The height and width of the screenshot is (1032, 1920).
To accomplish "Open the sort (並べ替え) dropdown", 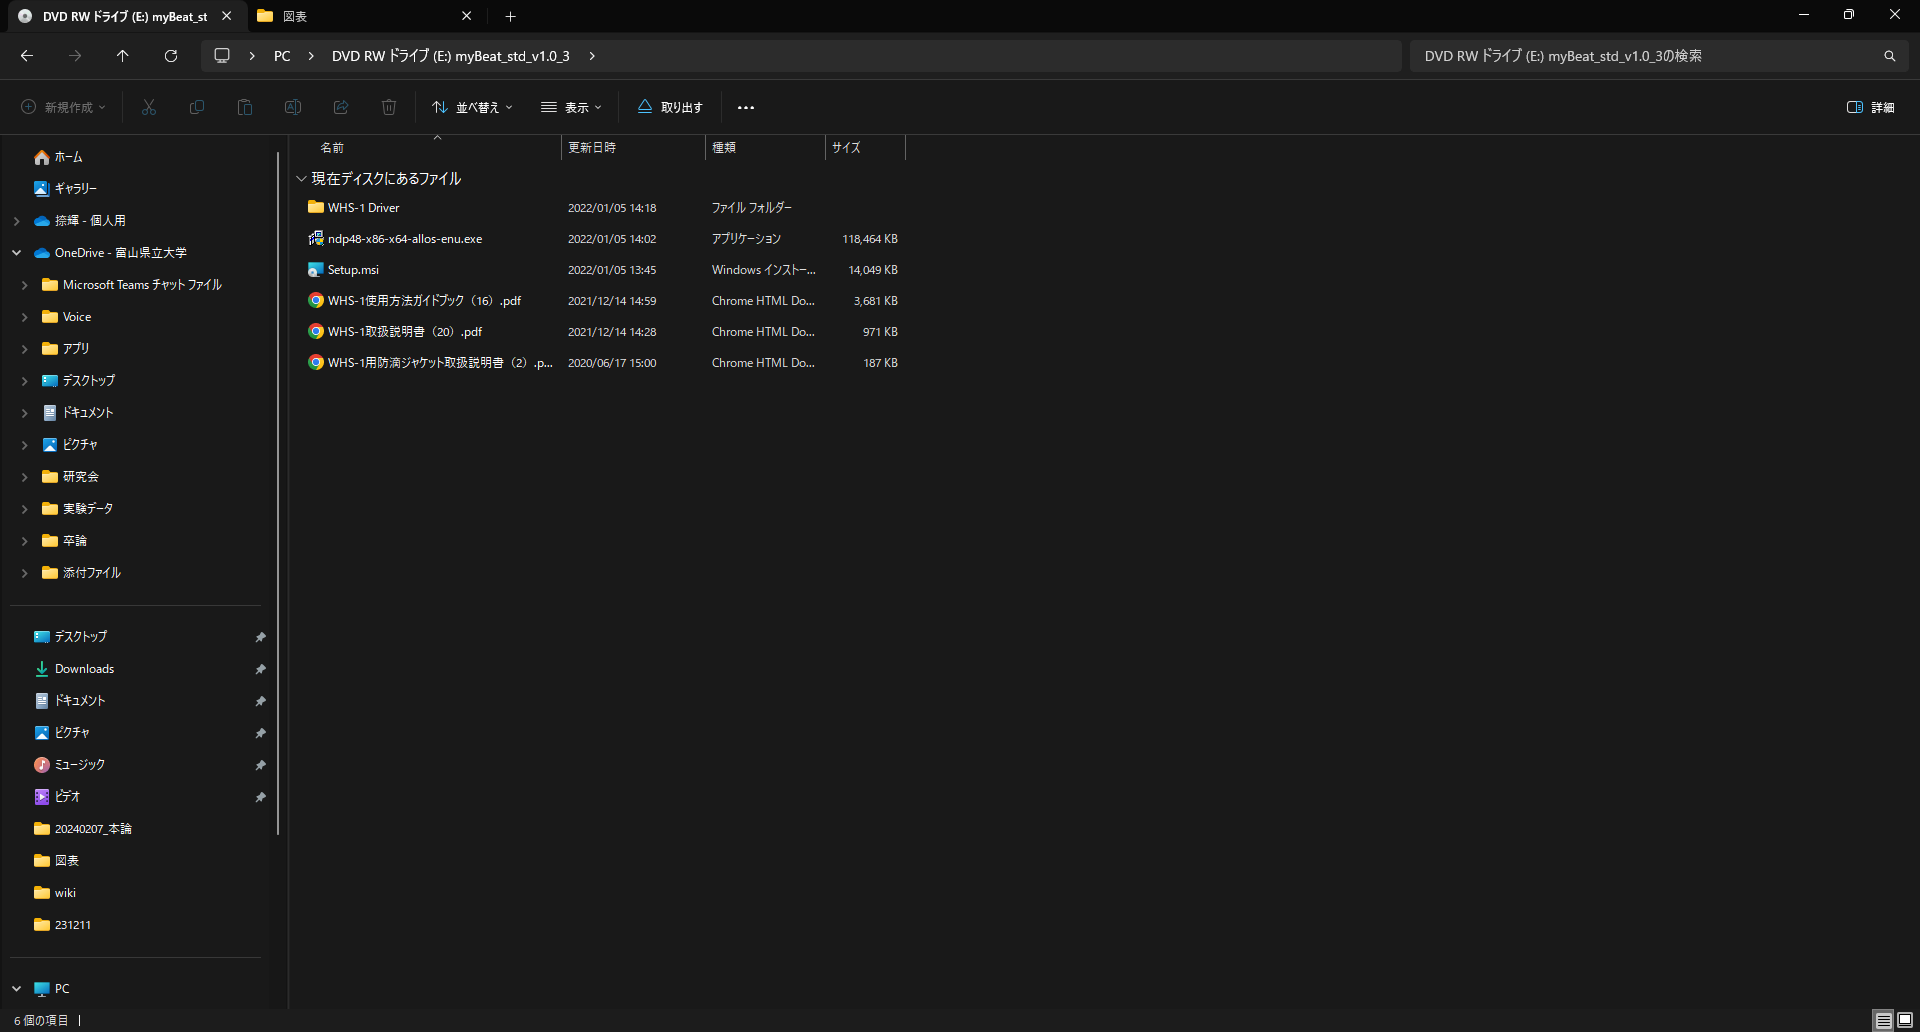I will 472,107.
